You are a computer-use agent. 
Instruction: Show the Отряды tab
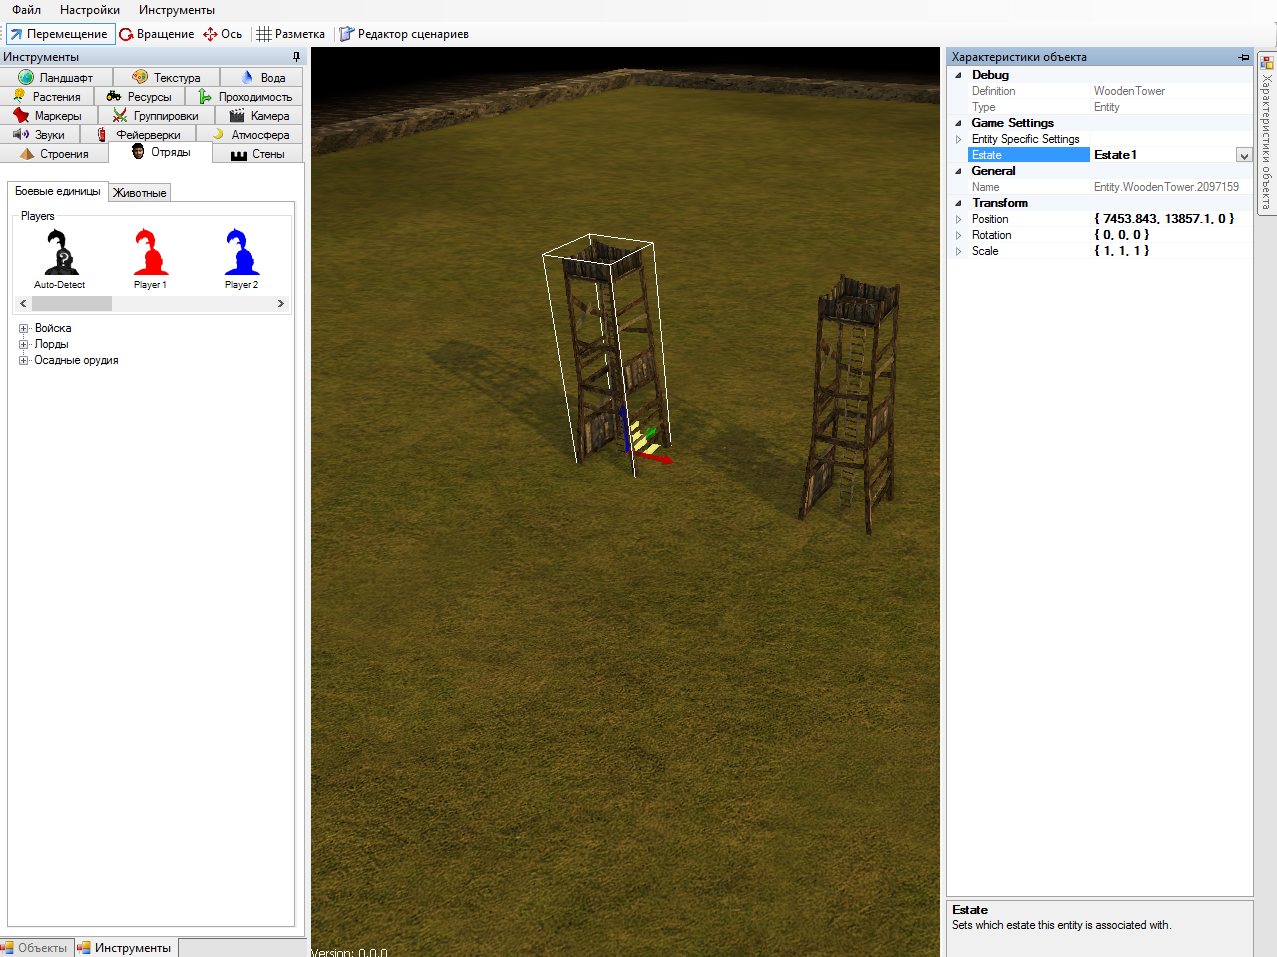coord(160,152)
